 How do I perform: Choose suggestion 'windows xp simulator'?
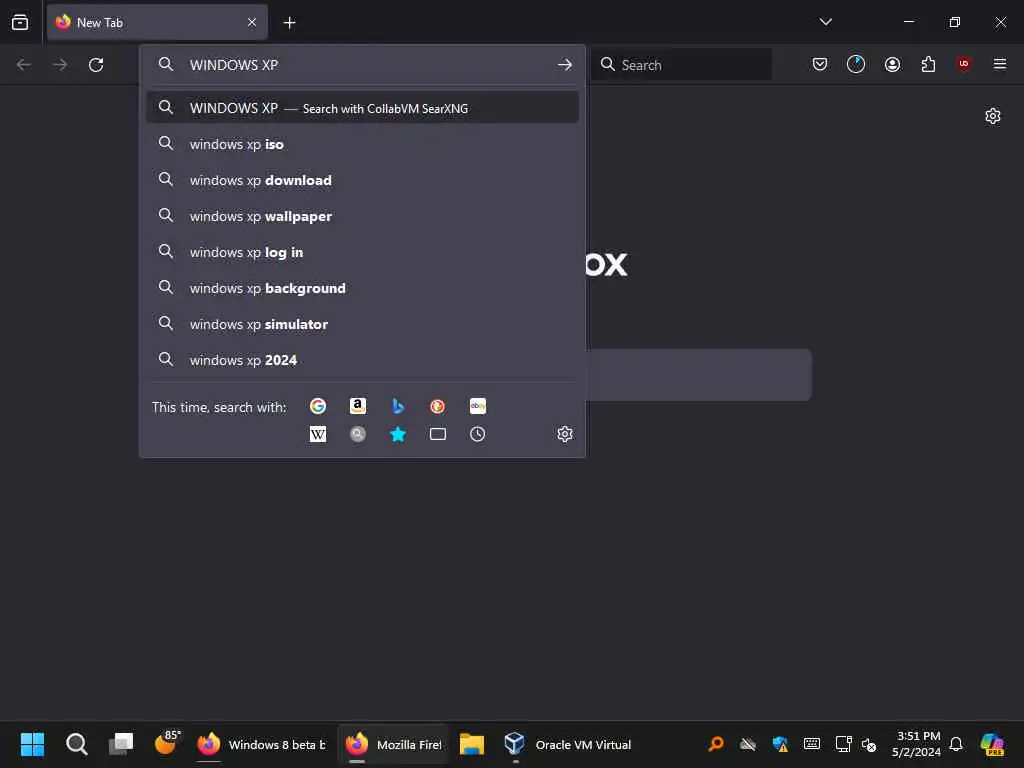pyautogui.click(x=362, y=324)
